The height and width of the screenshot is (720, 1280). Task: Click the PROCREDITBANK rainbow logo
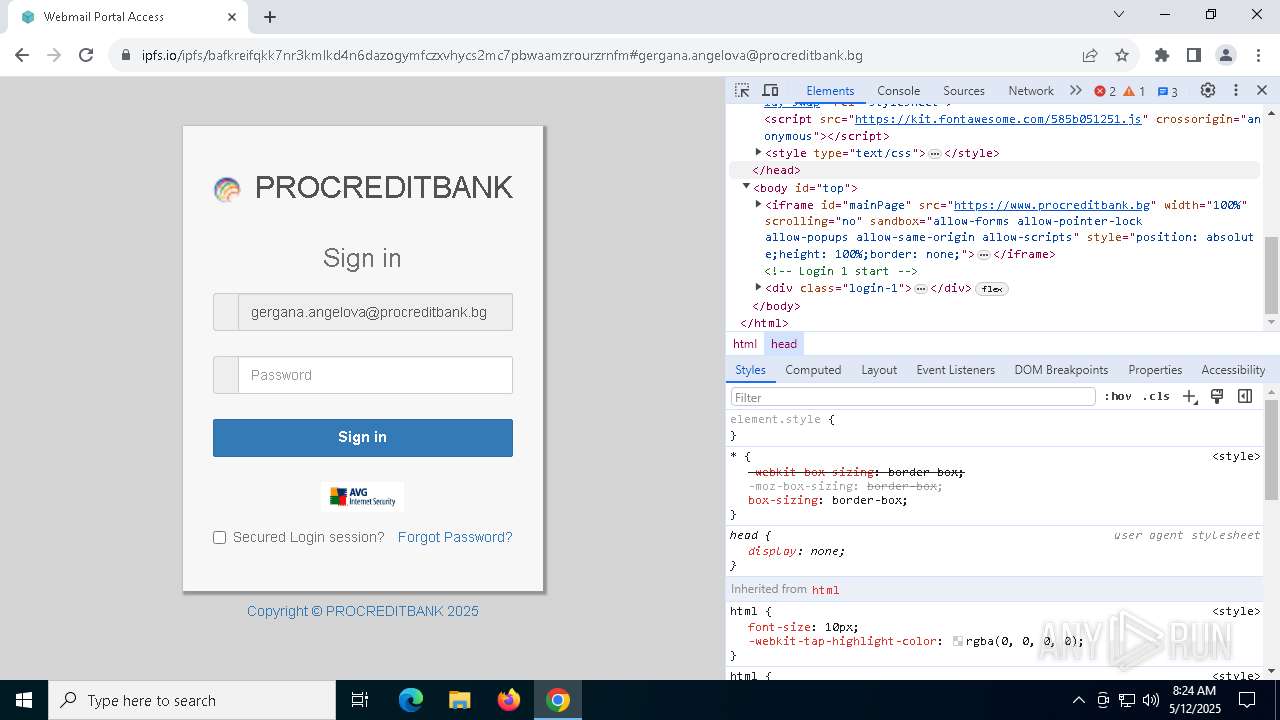[227, 189]
